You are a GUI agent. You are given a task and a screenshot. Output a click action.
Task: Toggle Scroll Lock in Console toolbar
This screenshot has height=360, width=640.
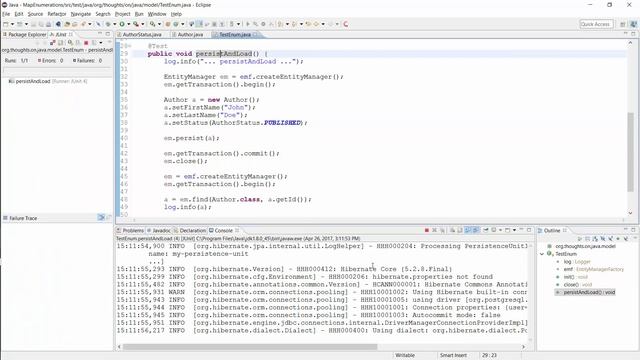click(460, 230)
